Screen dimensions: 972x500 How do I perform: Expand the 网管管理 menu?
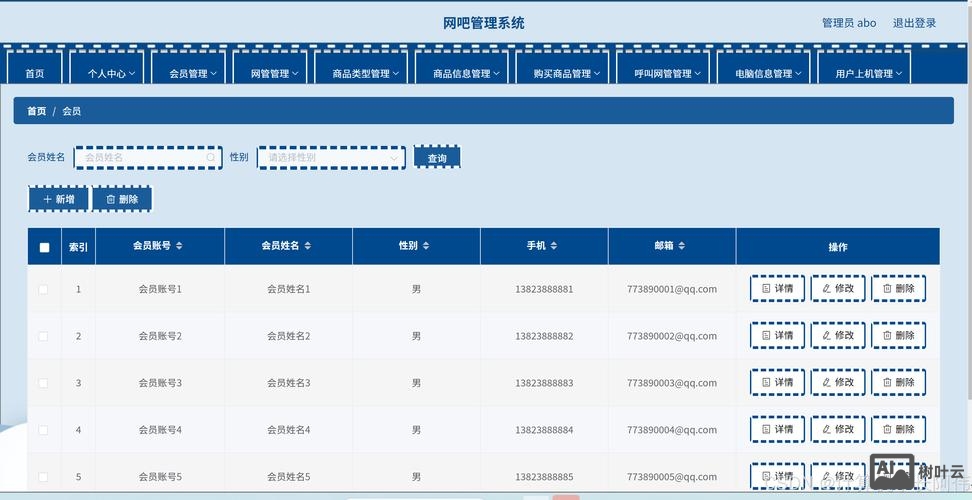[x=270, y=68]
